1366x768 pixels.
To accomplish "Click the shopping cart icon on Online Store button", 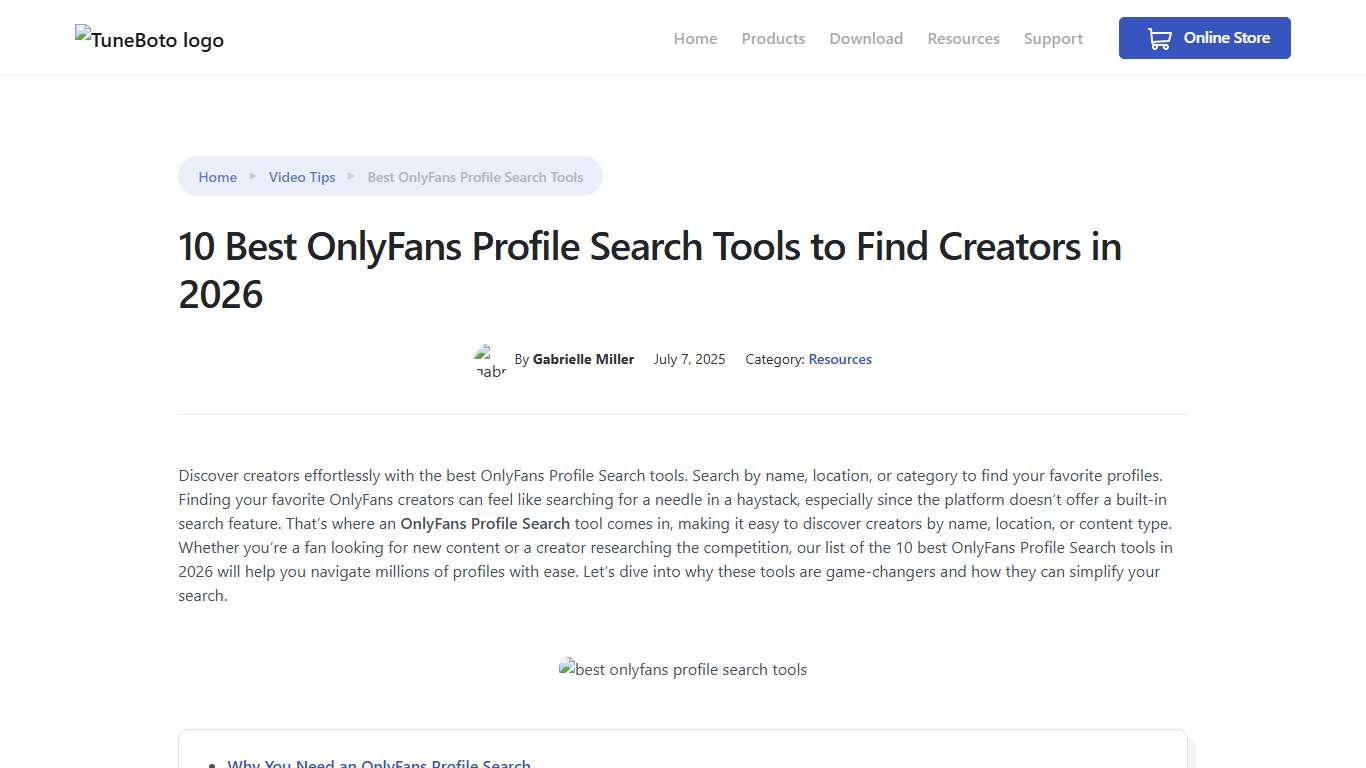I will (x=1159, y=38).
